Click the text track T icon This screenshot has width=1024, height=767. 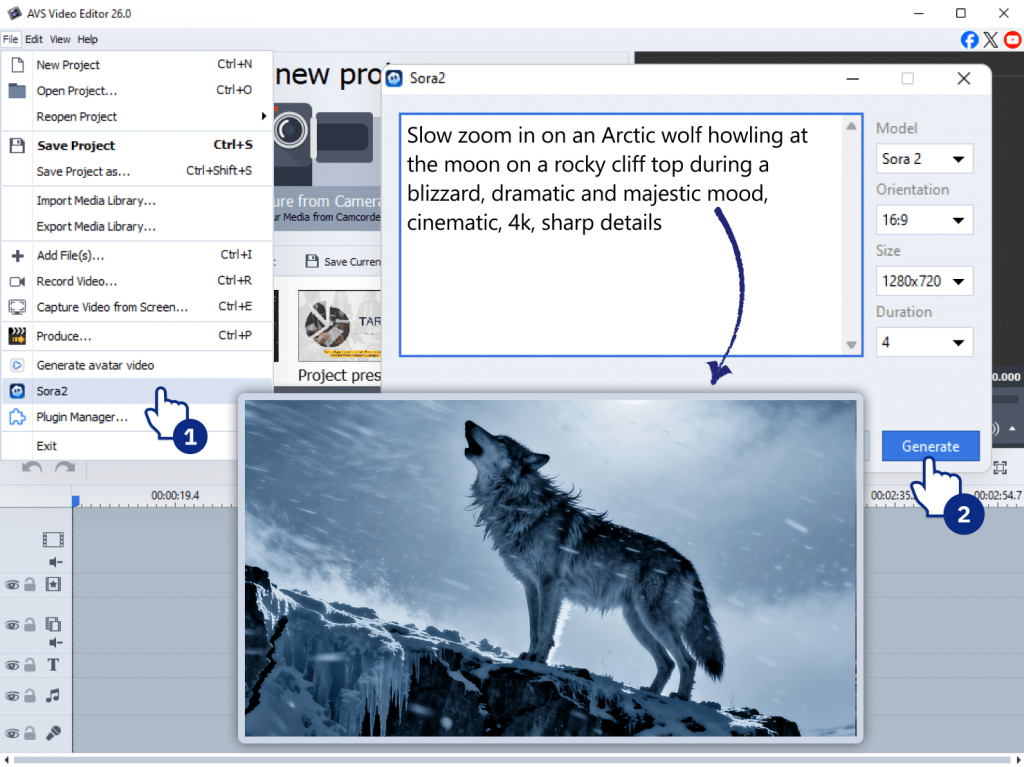[53, 664]
